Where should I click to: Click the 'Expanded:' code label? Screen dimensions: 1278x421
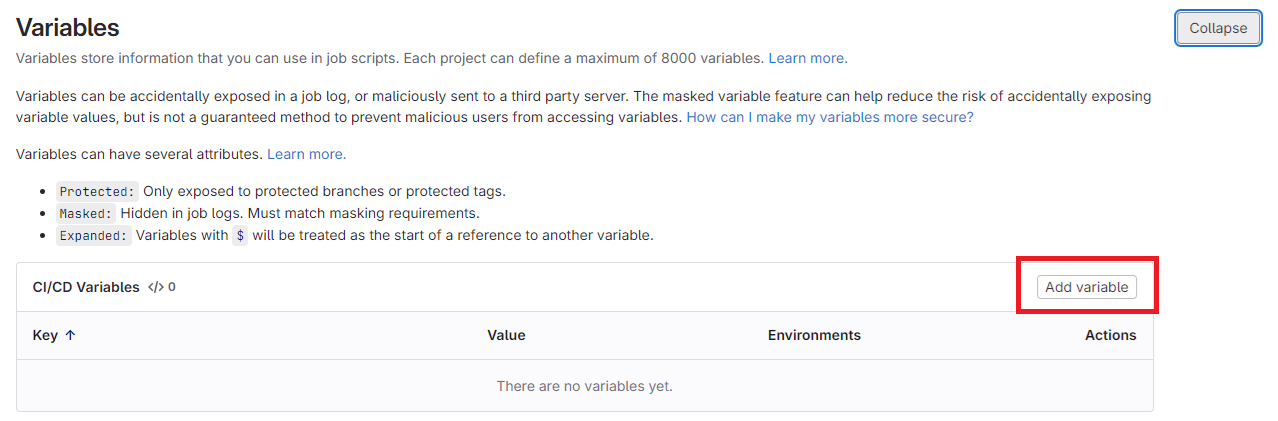click(x=93, y=236)
